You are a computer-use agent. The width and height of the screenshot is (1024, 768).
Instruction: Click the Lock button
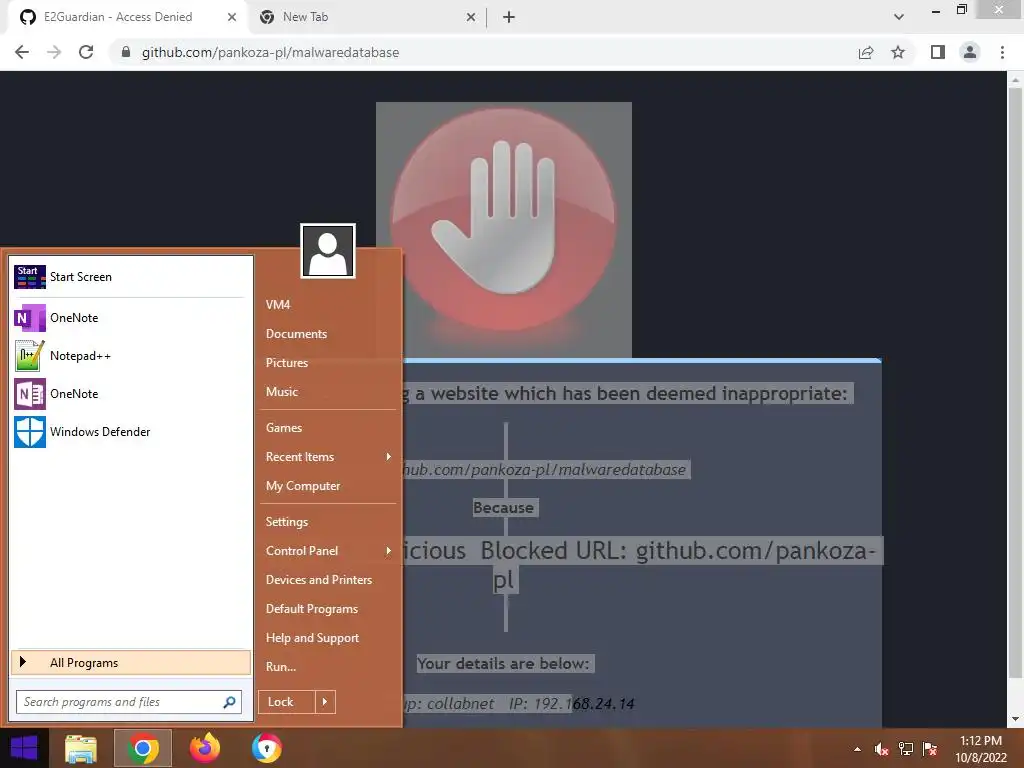click(x=287, y=702)
